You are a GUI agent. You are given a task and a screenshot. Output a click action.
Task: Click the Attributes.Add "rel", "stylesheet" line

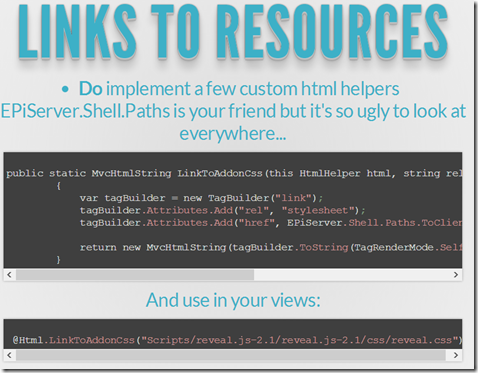(223, 210)
